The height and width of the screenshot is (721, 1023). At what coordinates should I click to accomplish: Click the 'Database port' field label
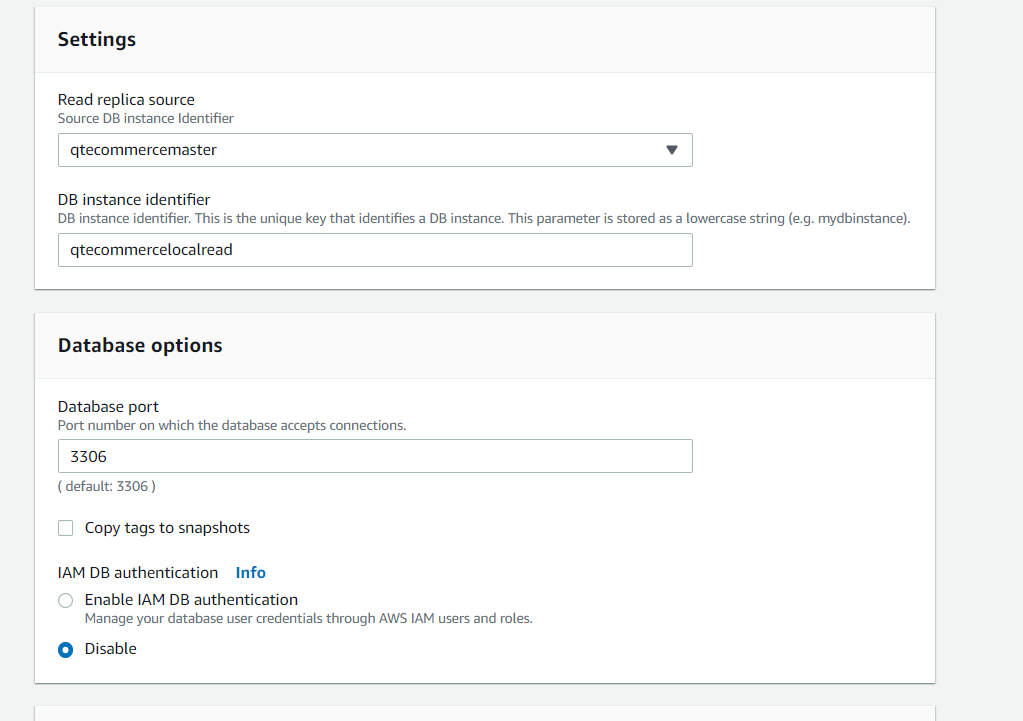tap(108, 407)
